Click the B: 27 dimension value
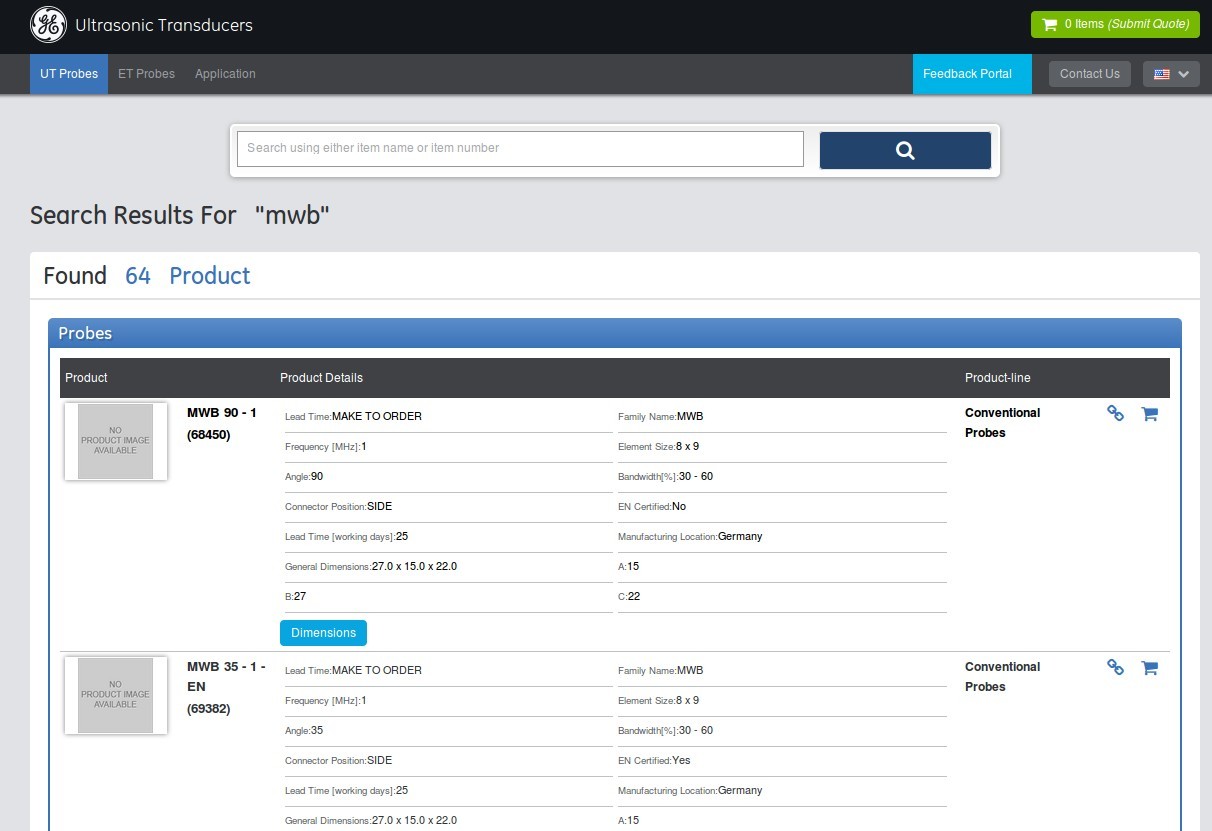The height and width of the screenshot is (831, 1212). click(x=300, y=597)
